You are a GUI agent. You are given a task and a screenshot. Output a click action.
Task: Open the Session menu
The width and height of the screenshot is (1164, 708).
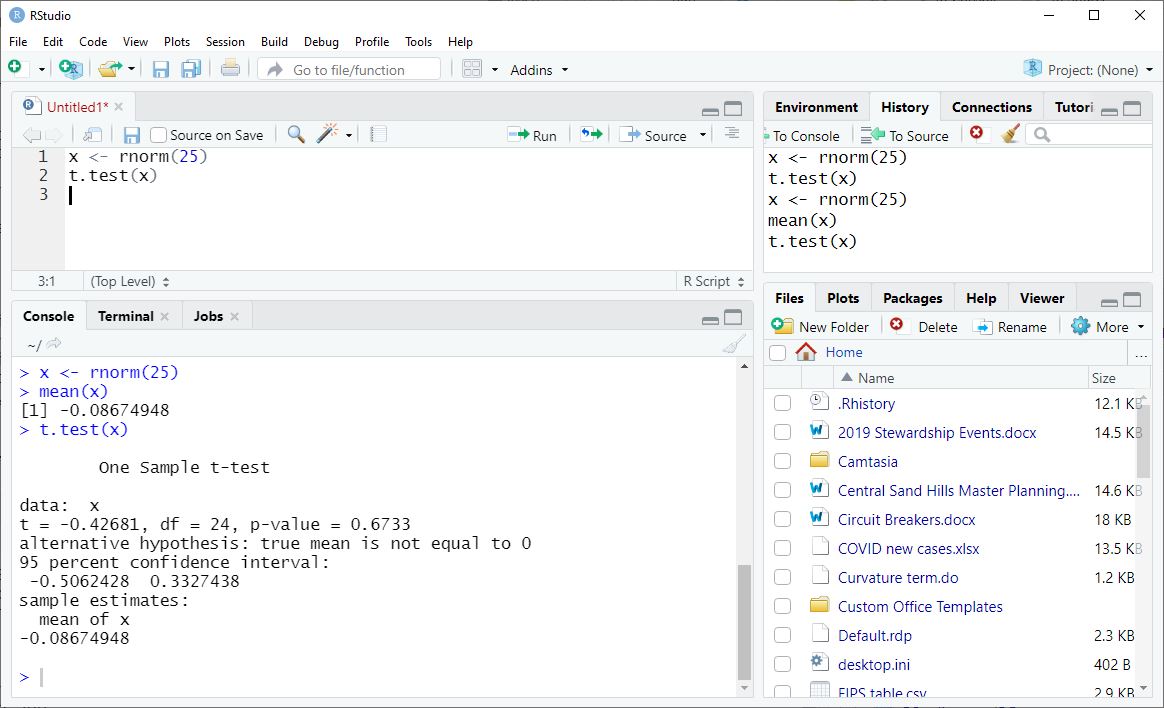225,42
